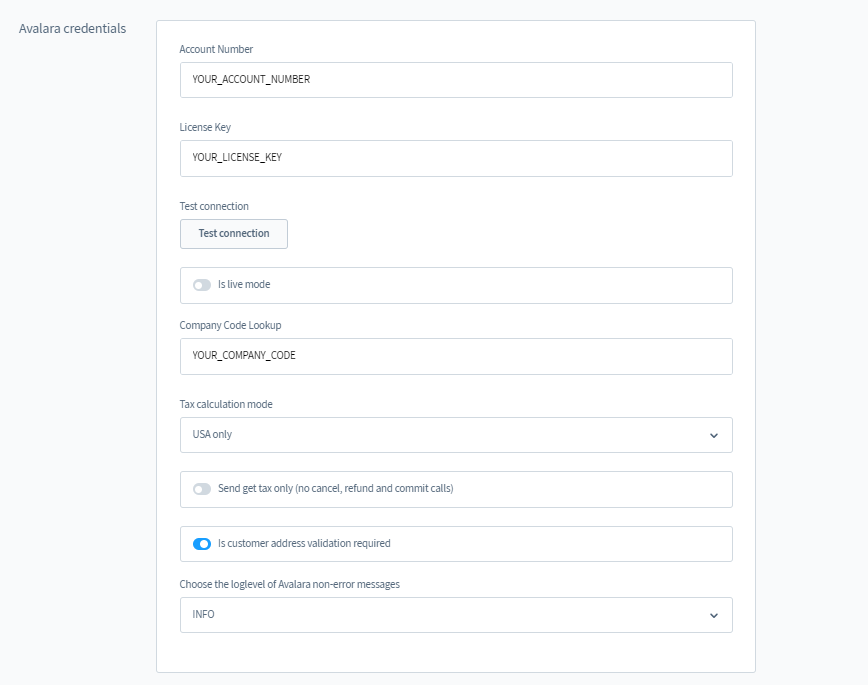
Task: Click the License Key field label
Action: click(205, 127)
